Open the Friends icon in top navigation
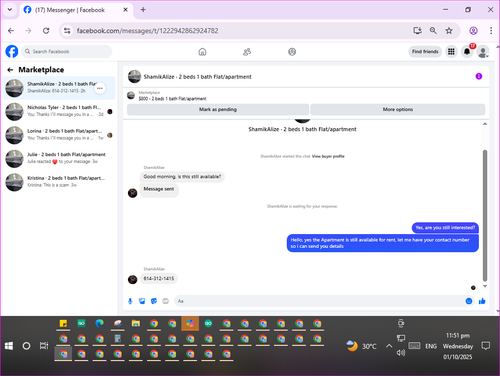 (x=247, y=52)
